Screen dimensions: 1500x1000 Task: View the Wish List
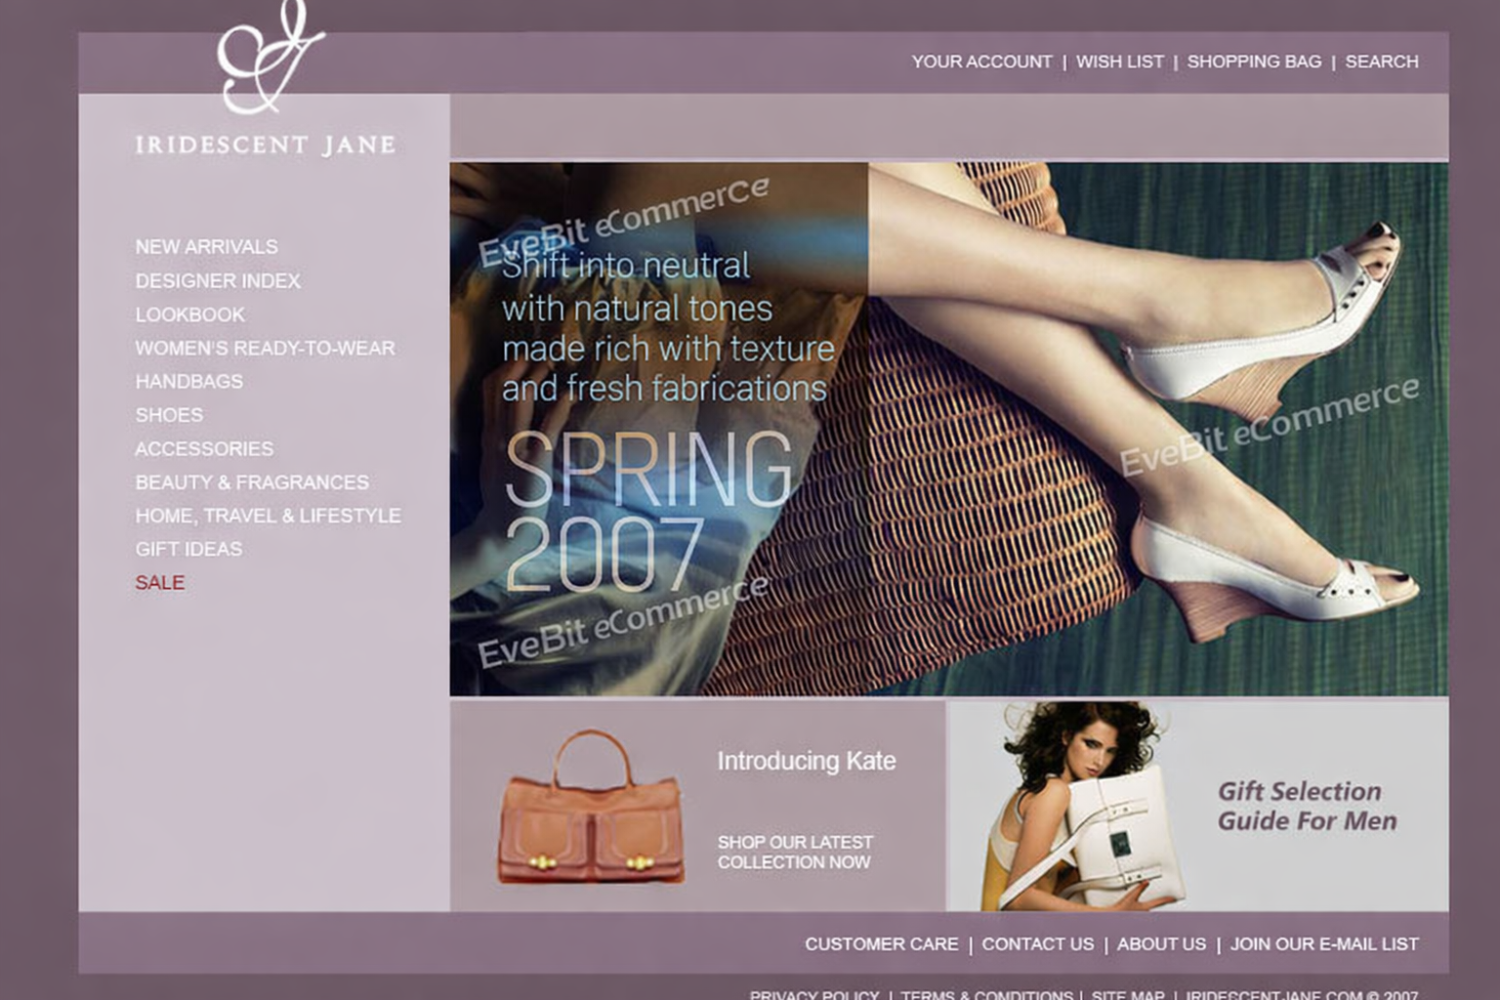click(x=1120, y=62)
